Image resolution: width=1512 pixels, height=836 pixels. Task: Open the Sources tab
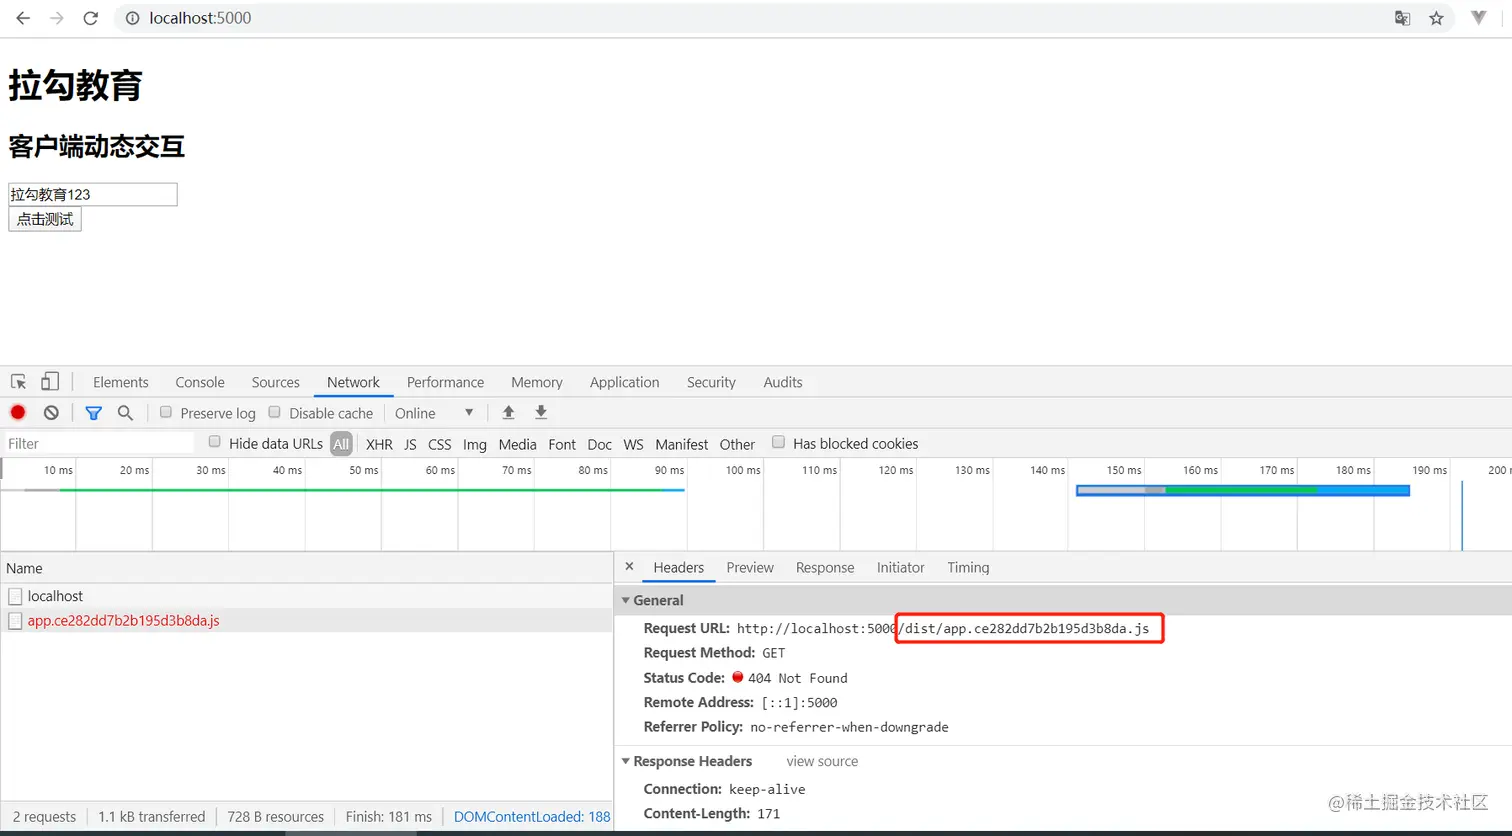tap(276, 382)
